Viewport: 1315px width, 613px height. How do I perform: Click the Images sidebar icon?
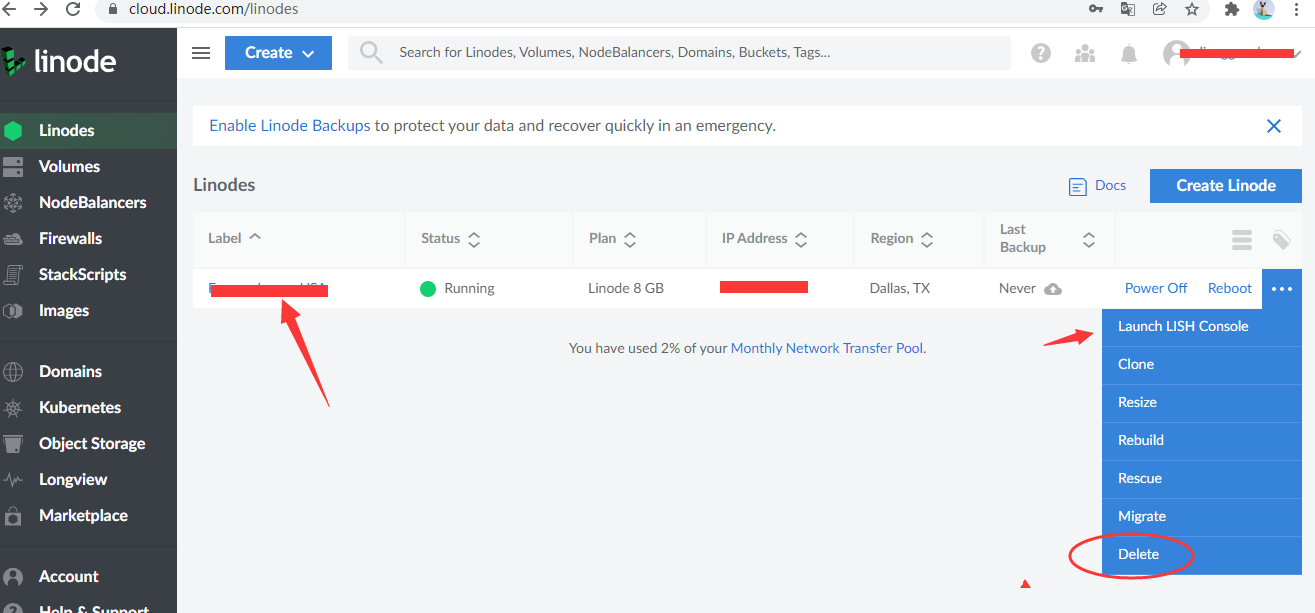pyautogui.click(x=13, y=310)
